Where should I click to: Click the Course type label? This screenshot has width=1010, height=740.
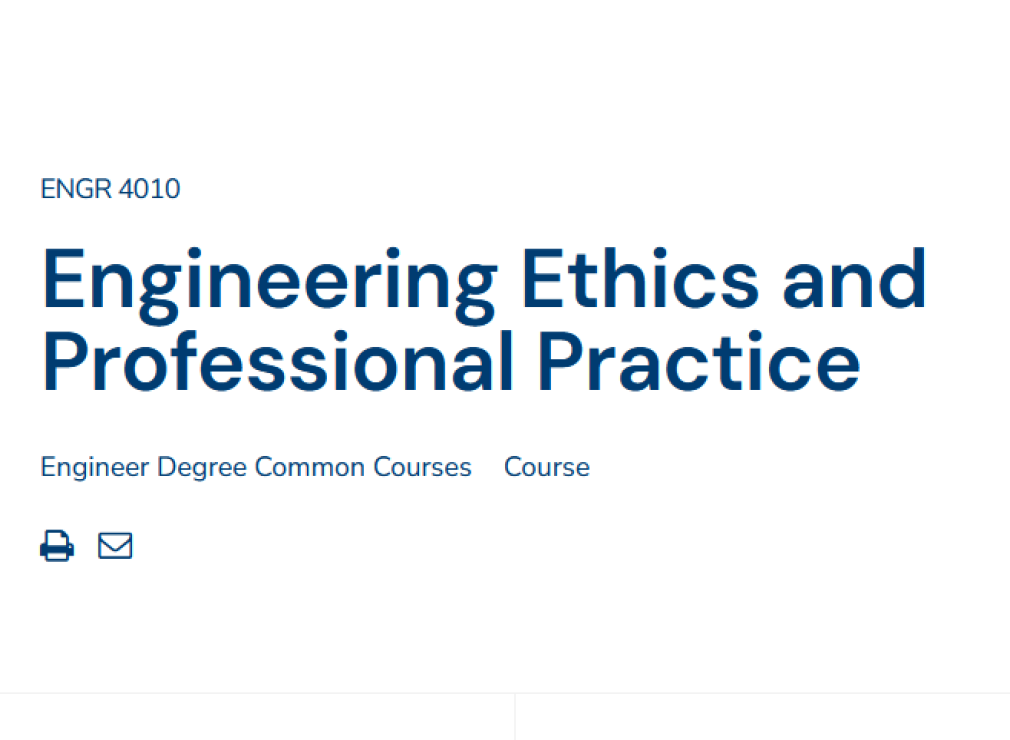546,468
